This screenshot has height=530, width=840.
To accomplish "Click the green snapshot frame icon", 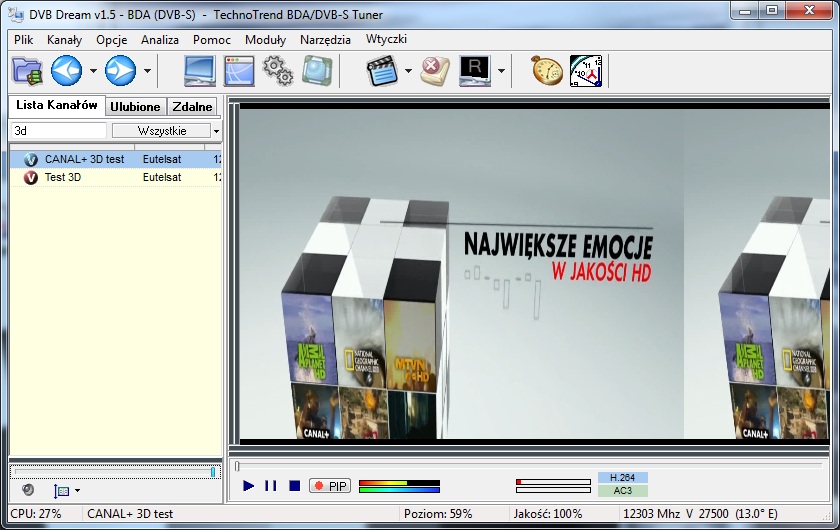I will (x=317, y=71).
